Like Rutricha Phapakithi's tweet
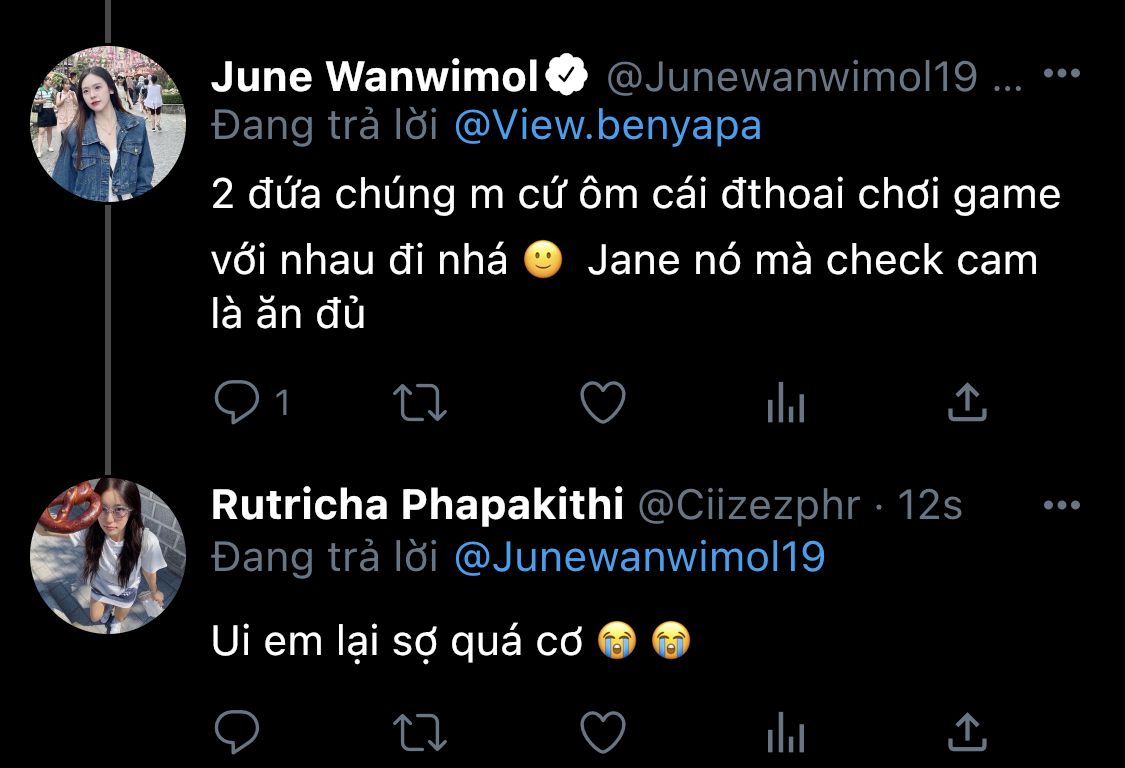This screenshot has height=768, width=1125. tap(603, 732)
